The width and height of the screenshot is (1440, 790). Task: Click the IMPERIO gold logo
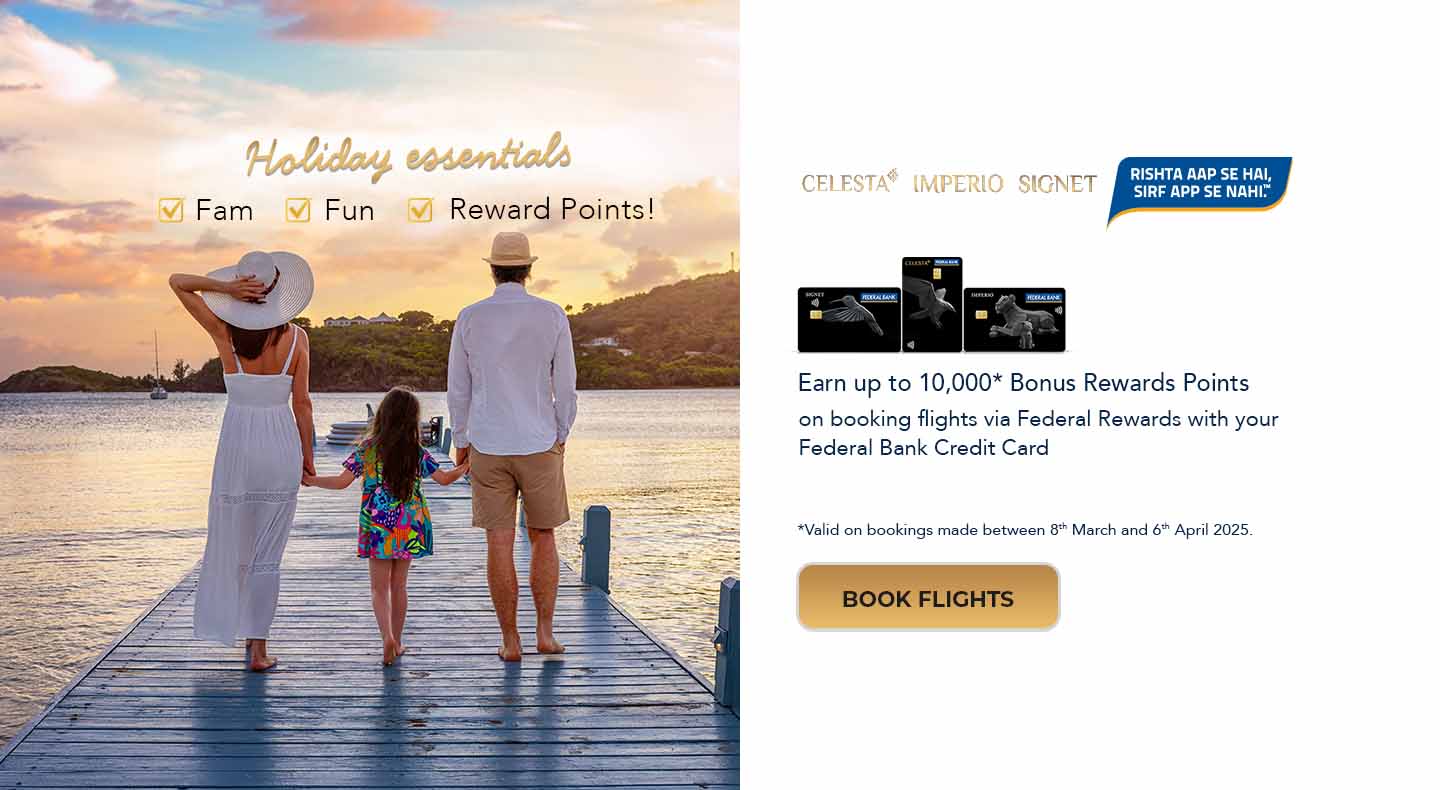[957, 184]
